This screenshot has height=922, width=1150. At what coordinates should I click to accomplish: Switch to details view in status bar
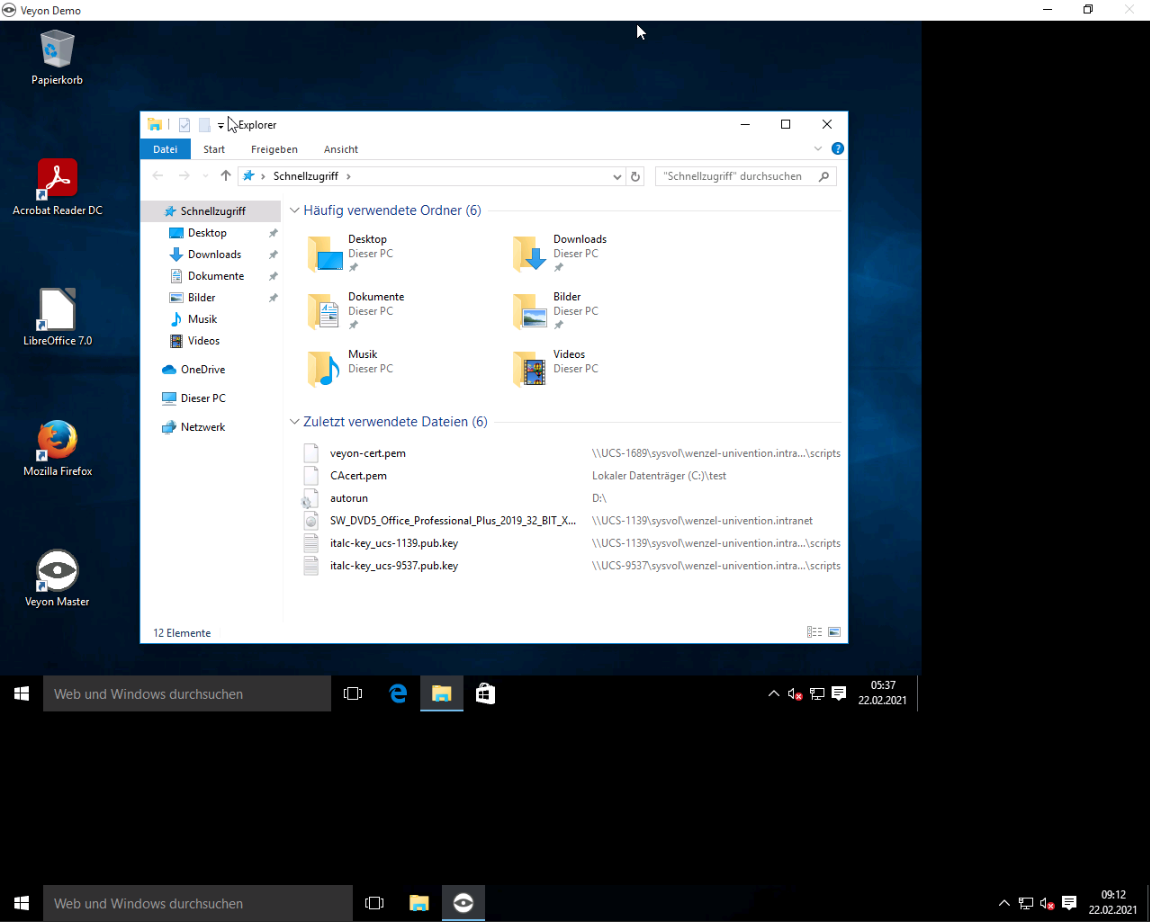point(814,633)
